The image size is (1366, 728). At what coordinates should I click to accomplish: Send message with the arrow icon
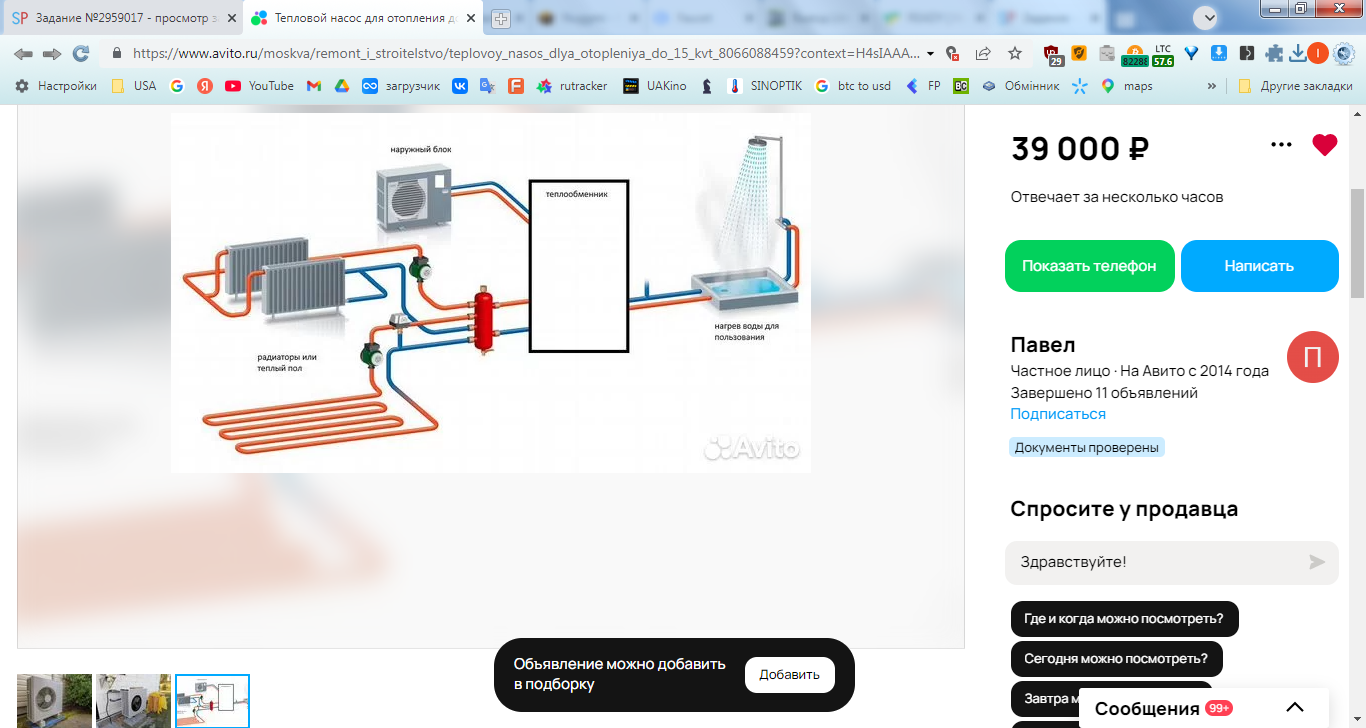tap(1317, 562)
